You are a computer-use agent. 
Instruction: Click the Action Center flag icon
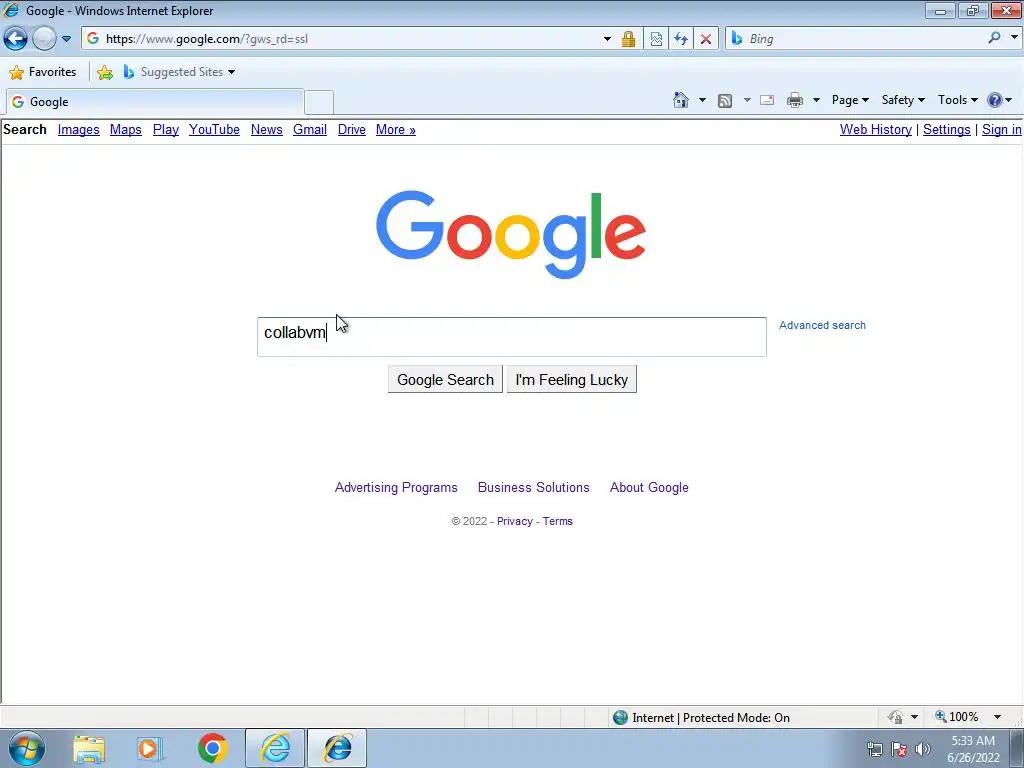pyautogui.click(x=899, y=749)
